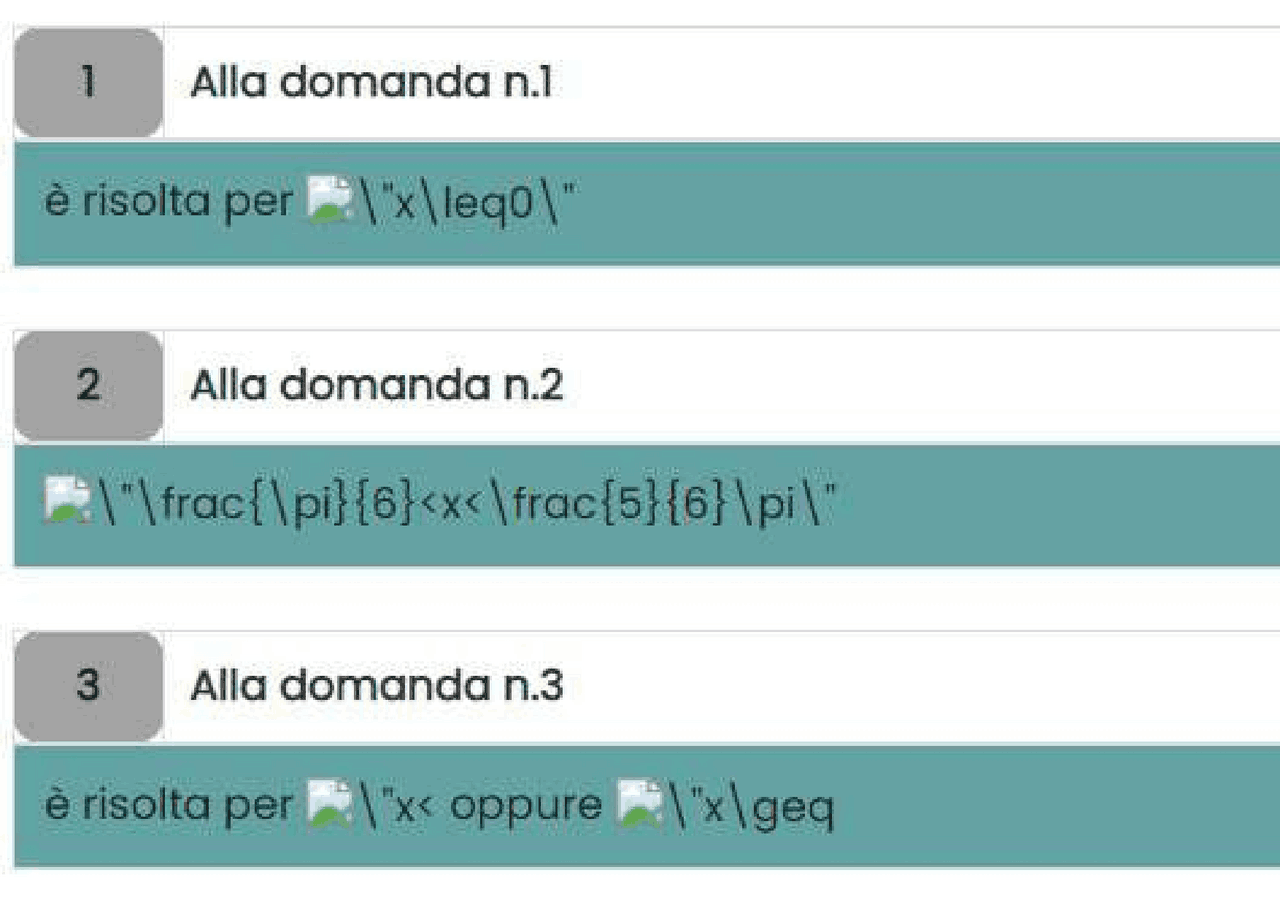Click the teal answer box for question 2
The width and height of the screenshot is (1280, 905).
(x=647, y=505)
